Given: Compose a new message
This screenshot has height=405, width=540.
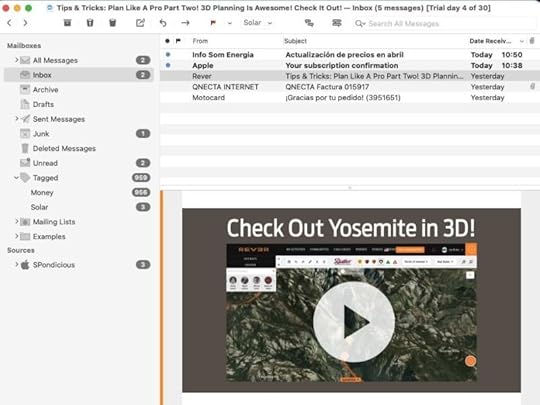Looking at the screenshot, I should pyautogui.click(x=140, y=23).
